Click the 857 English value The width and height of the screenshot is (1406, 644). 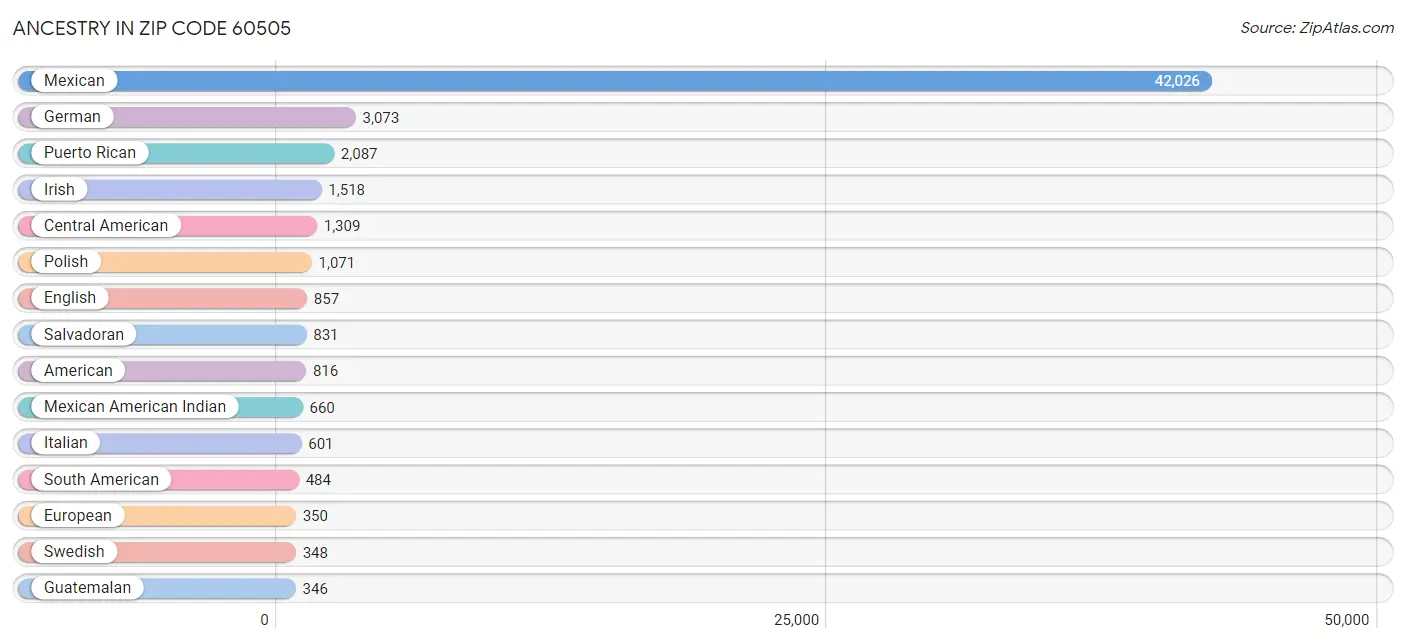pos(326,299)
